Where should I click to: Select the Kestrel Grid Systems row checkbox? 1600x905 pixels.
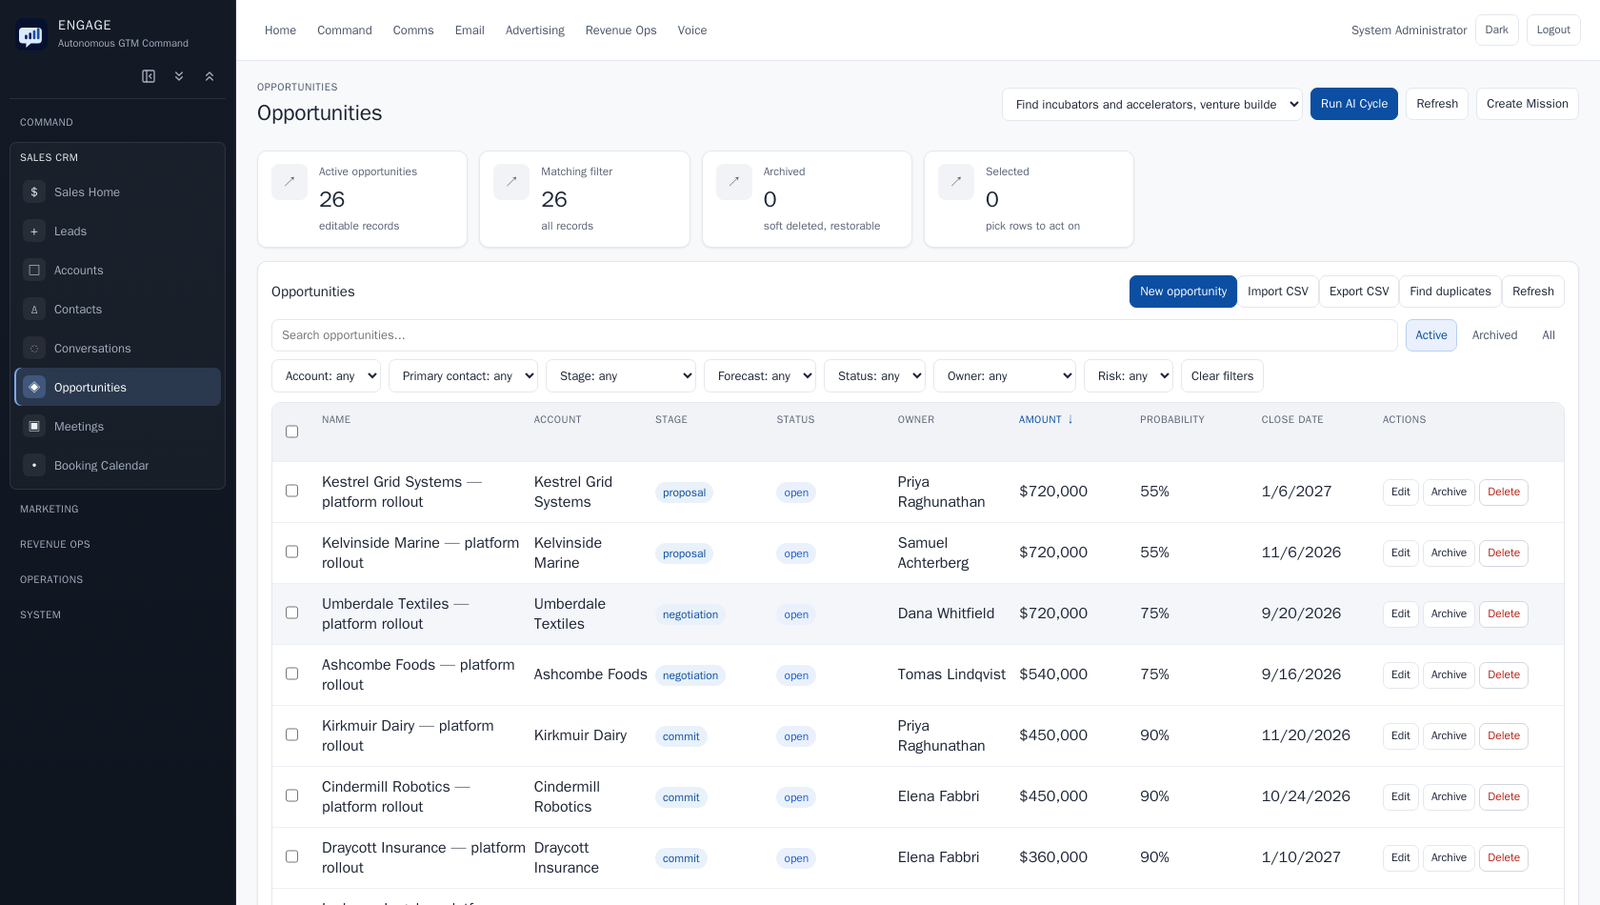292,491
